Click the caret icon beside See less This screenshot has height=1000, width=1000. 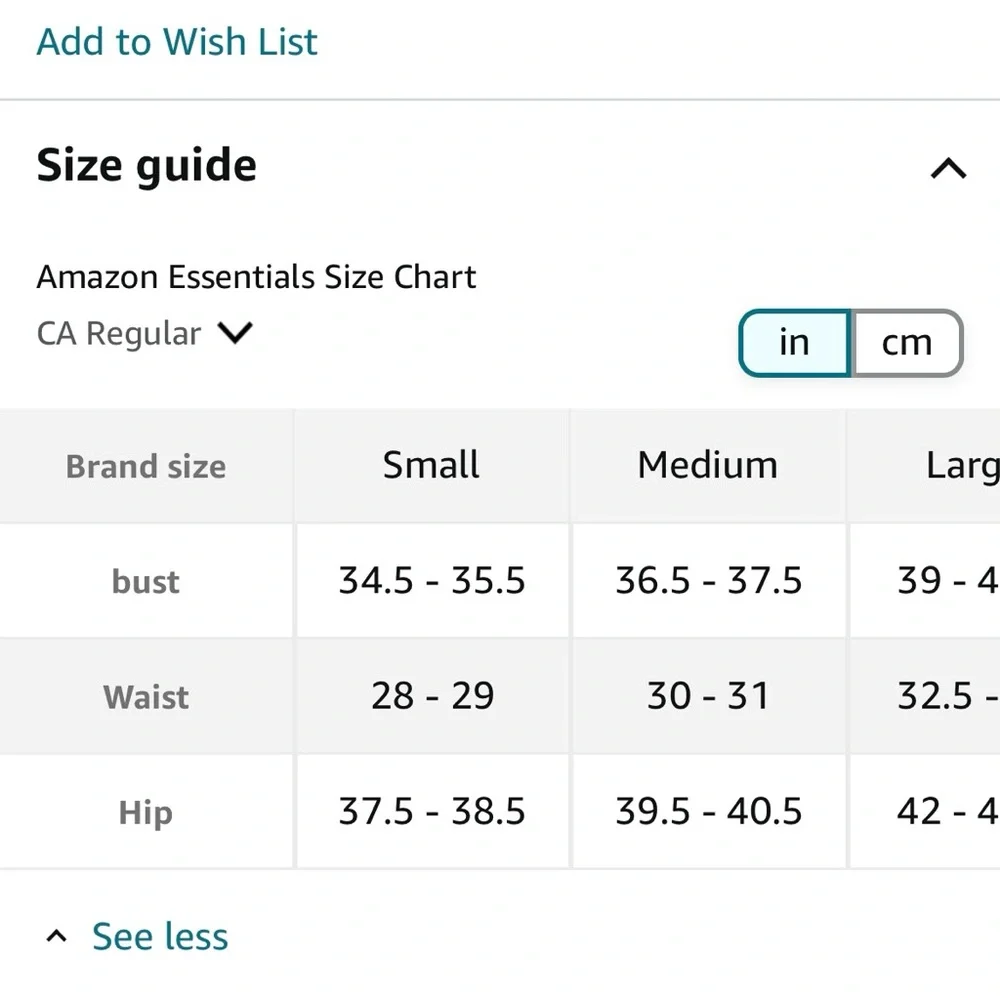pos(57,937)
